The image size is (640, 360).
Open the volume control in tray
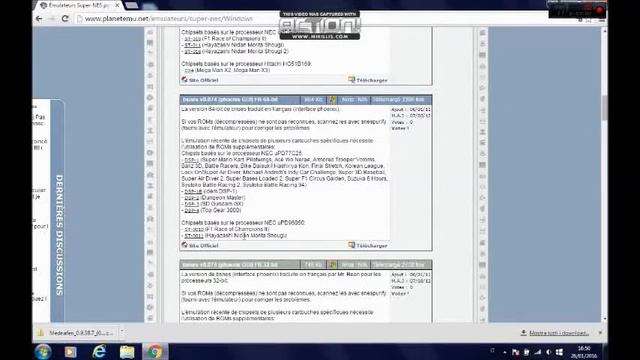549,352
